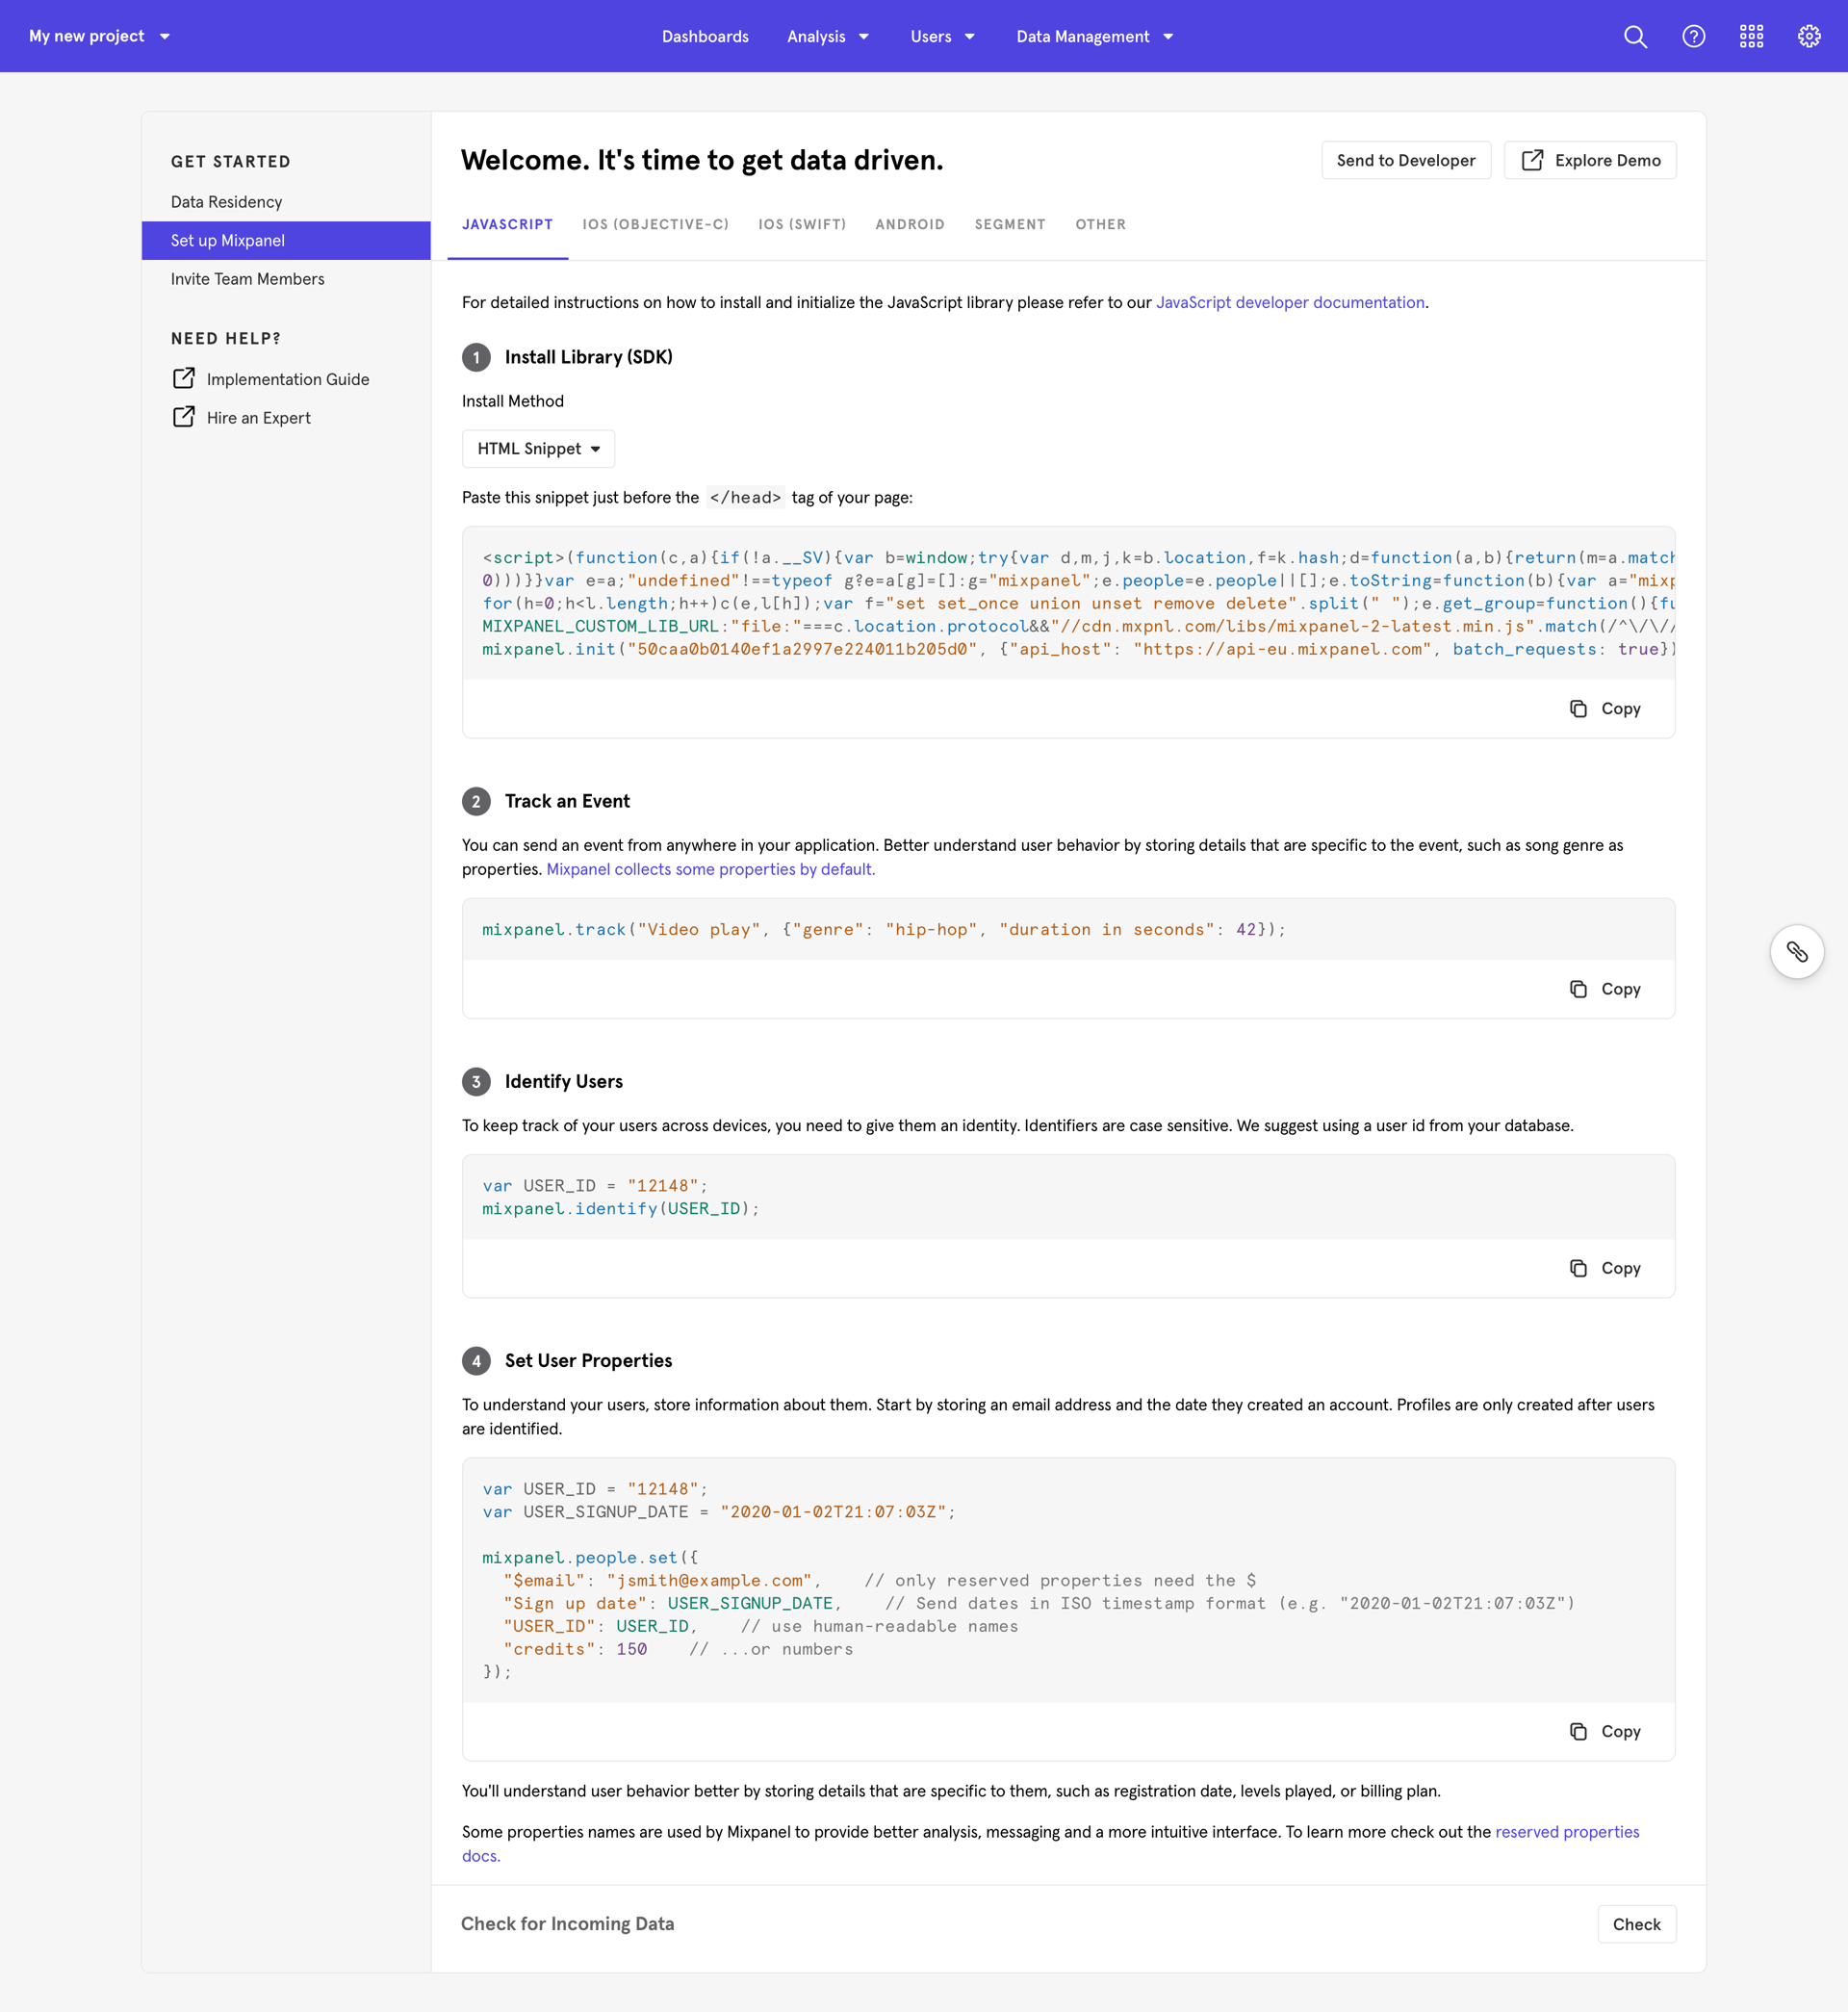Copy the set user properties code
The image size is (1848, 2012).
point(1605,1731)
